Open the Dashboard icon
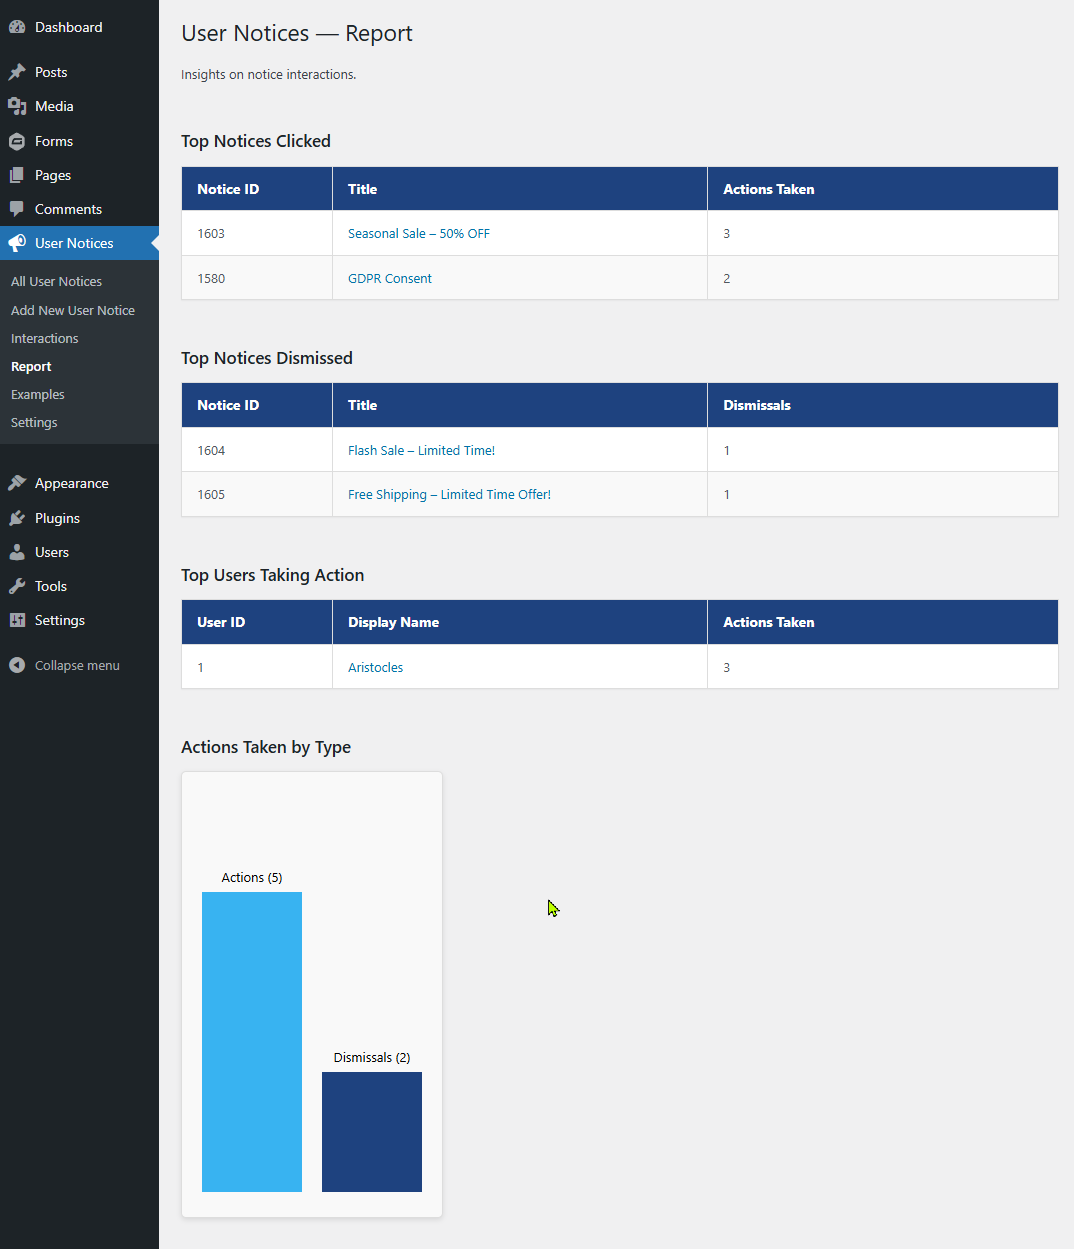 [17, 26]
